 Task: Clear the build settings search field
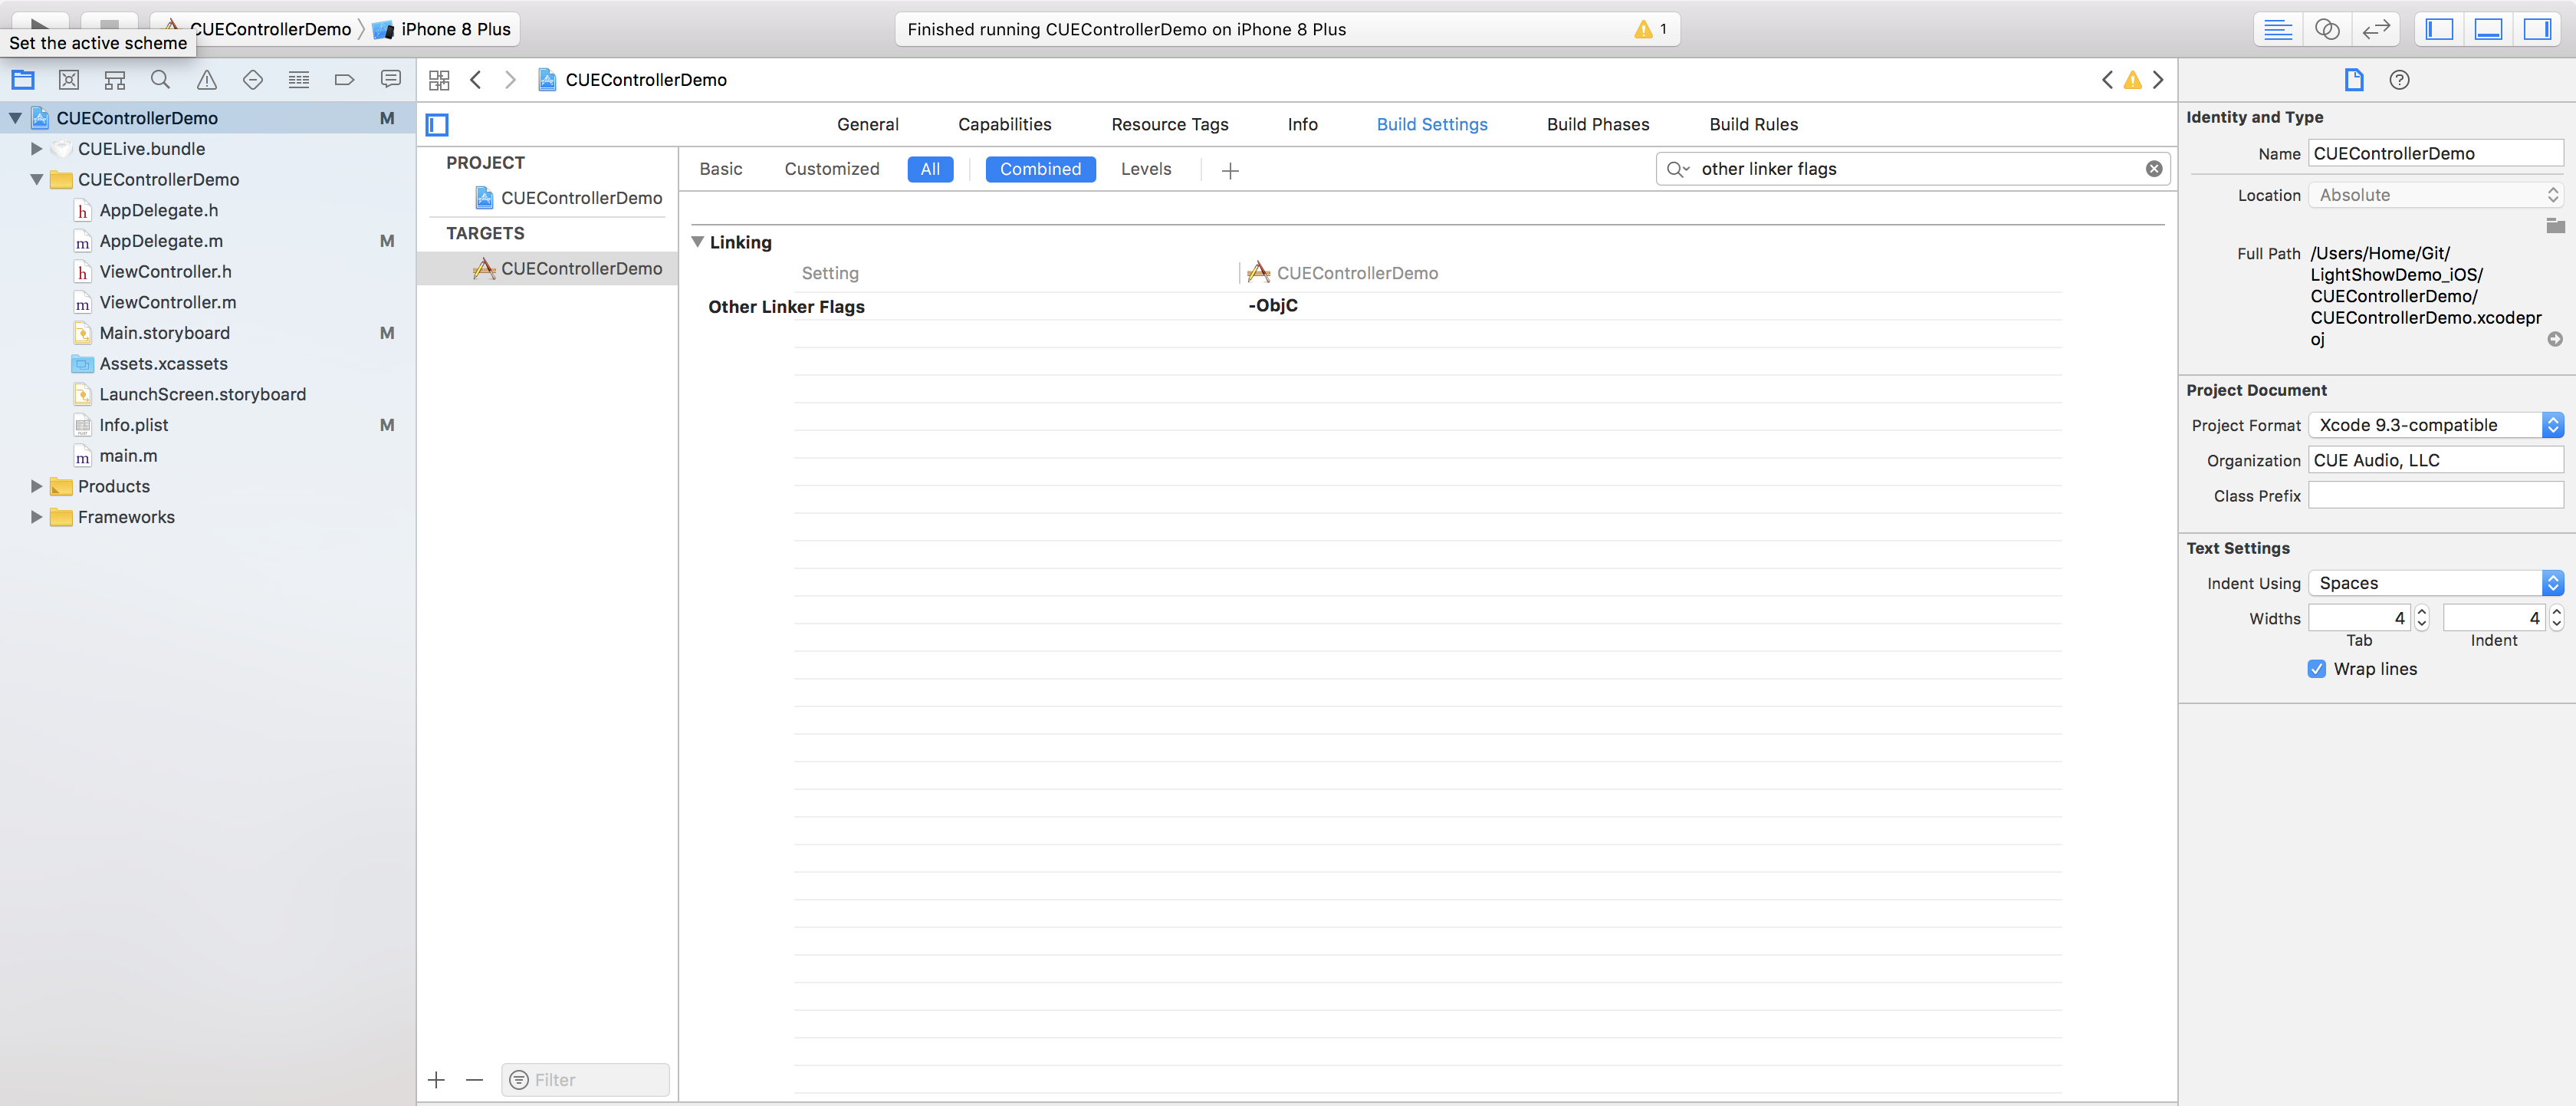2154,169
